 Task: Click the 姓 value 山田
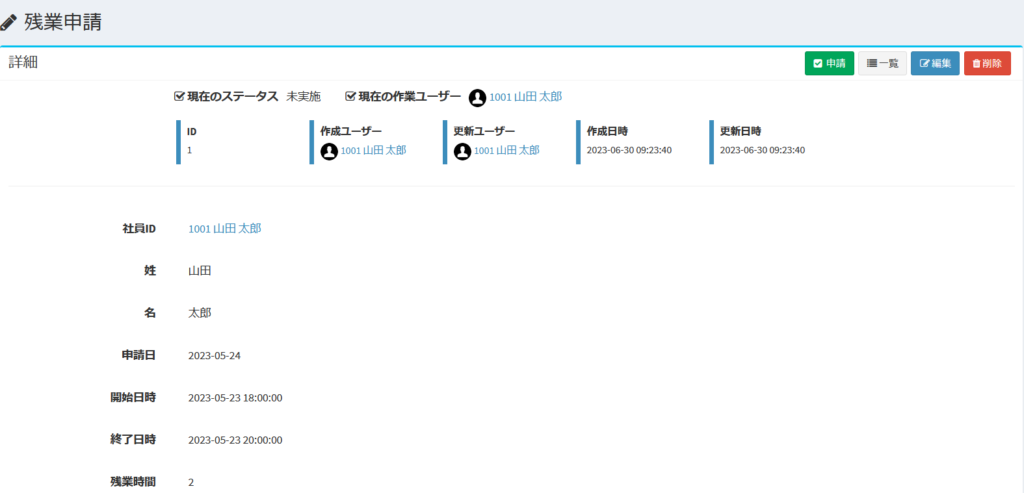point(200,271)
